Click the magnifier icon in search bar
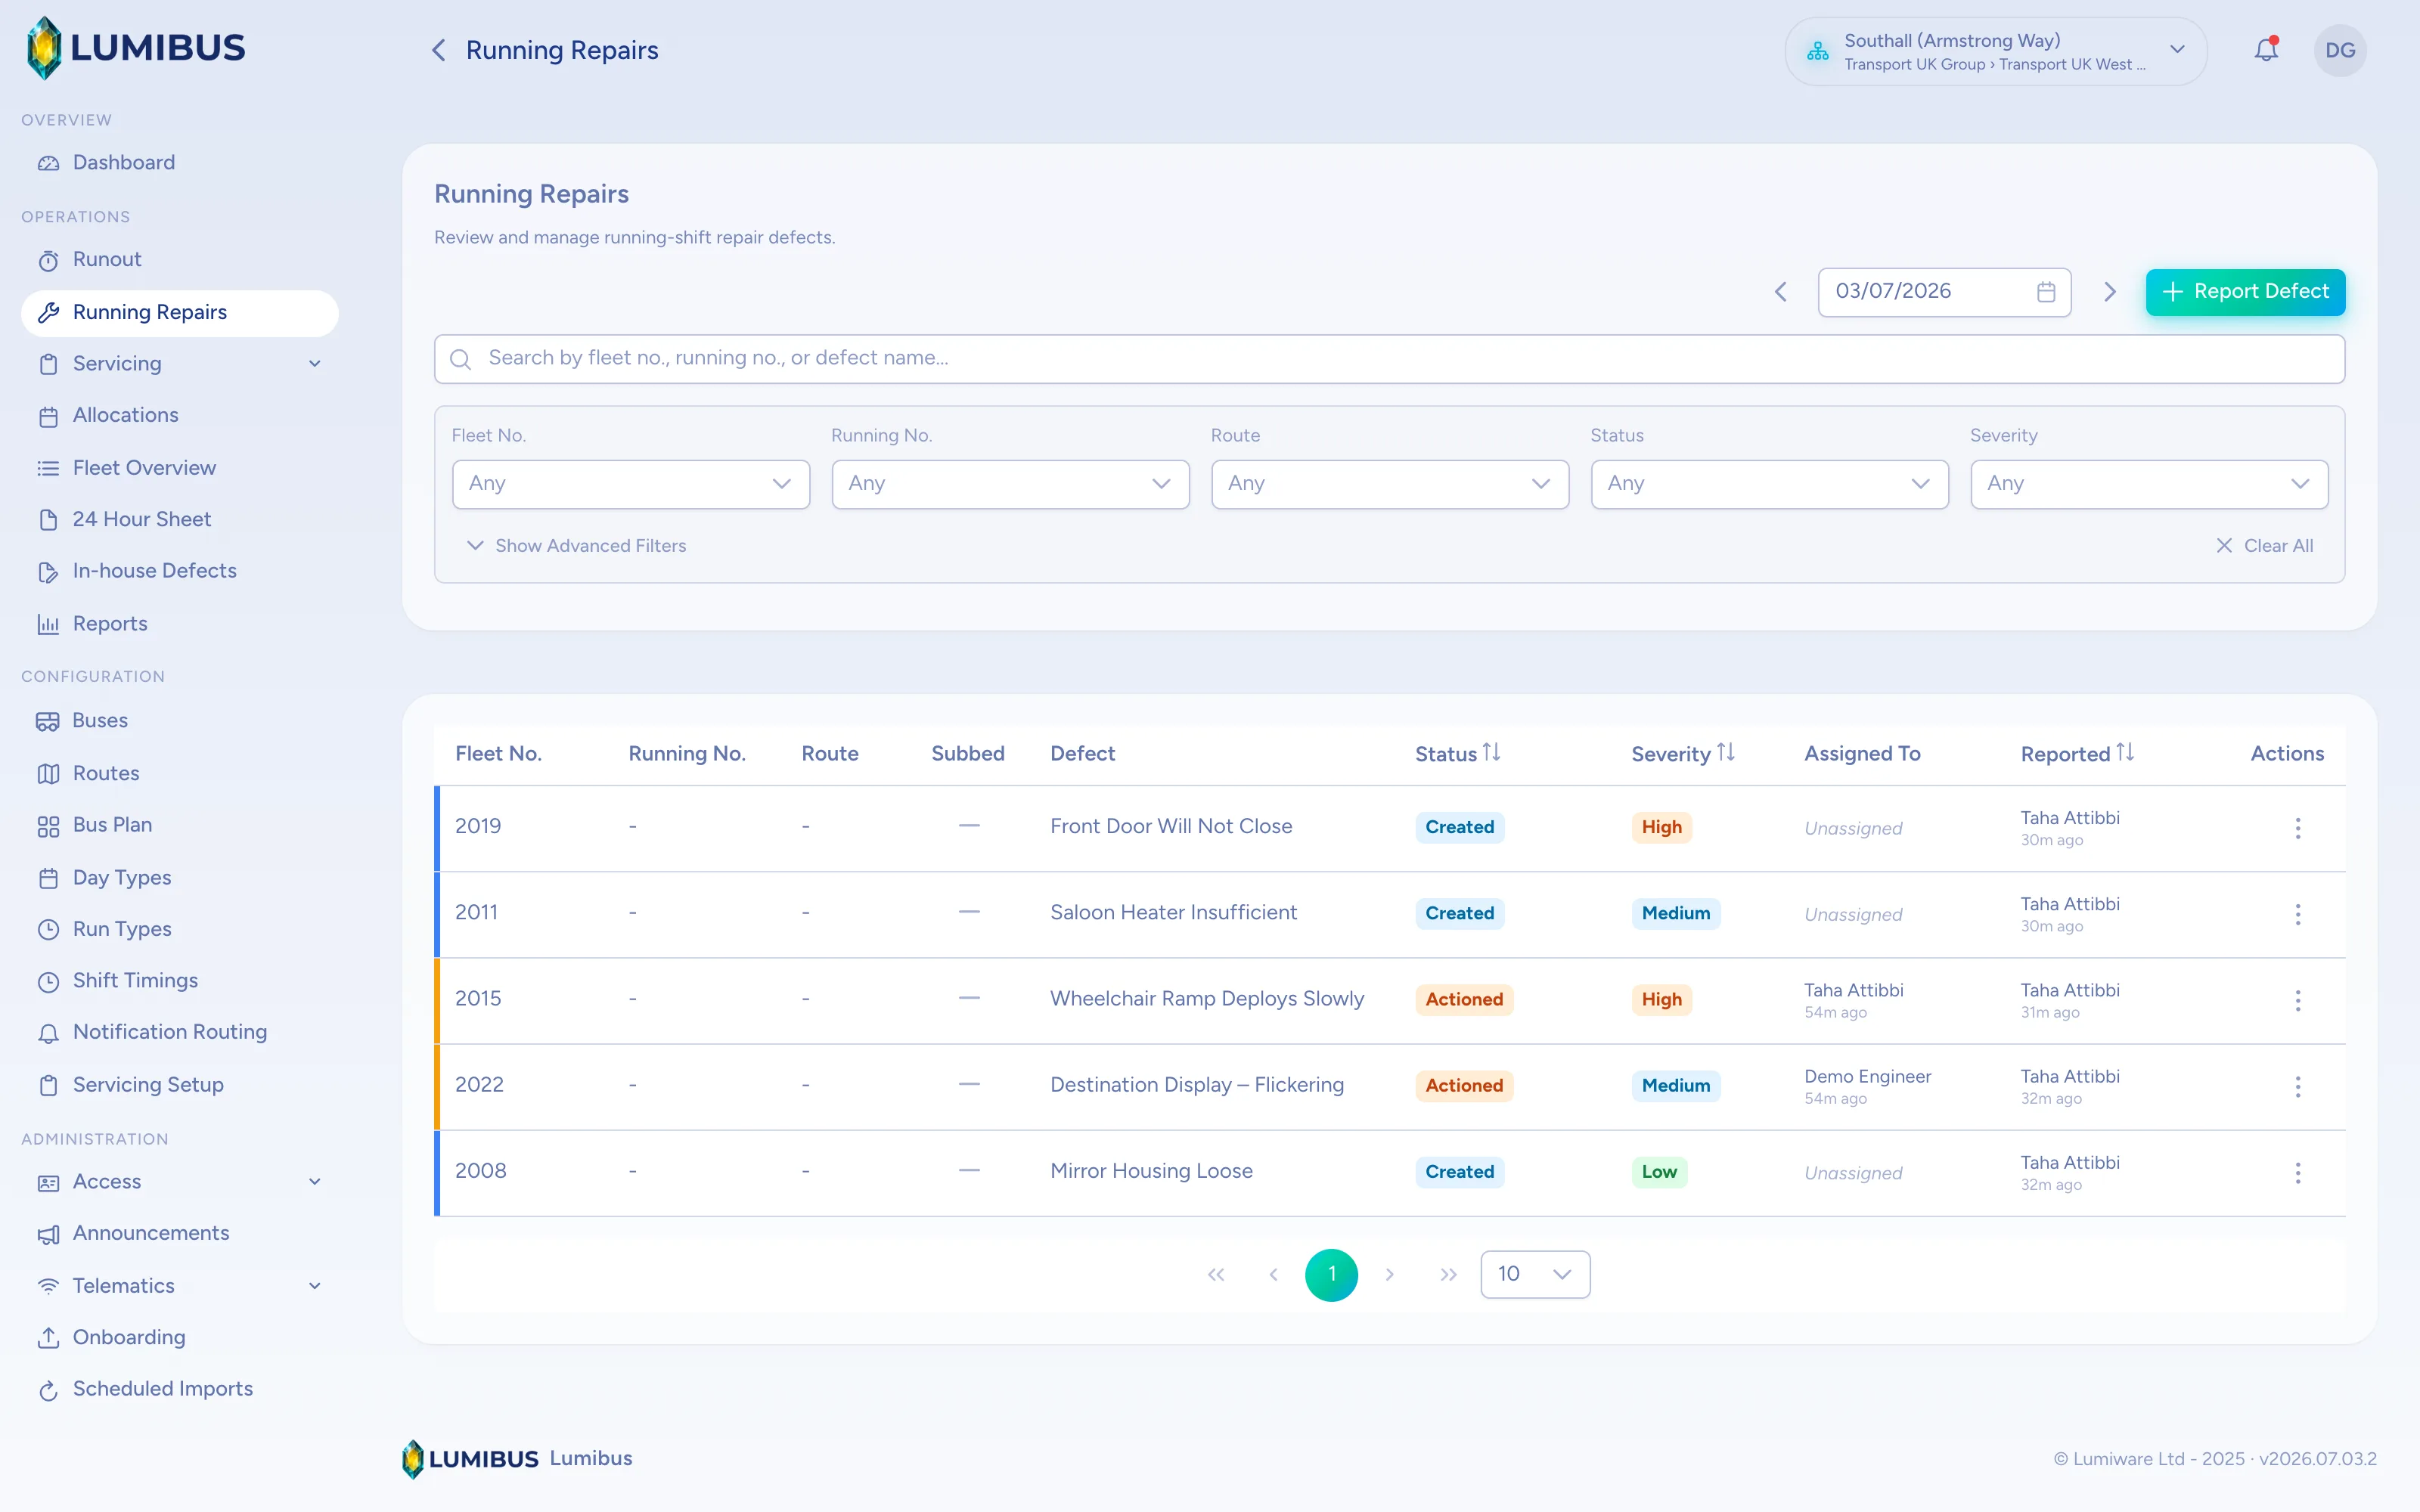The height and width of the screenshot is (1512, 2420). point(460,359)
